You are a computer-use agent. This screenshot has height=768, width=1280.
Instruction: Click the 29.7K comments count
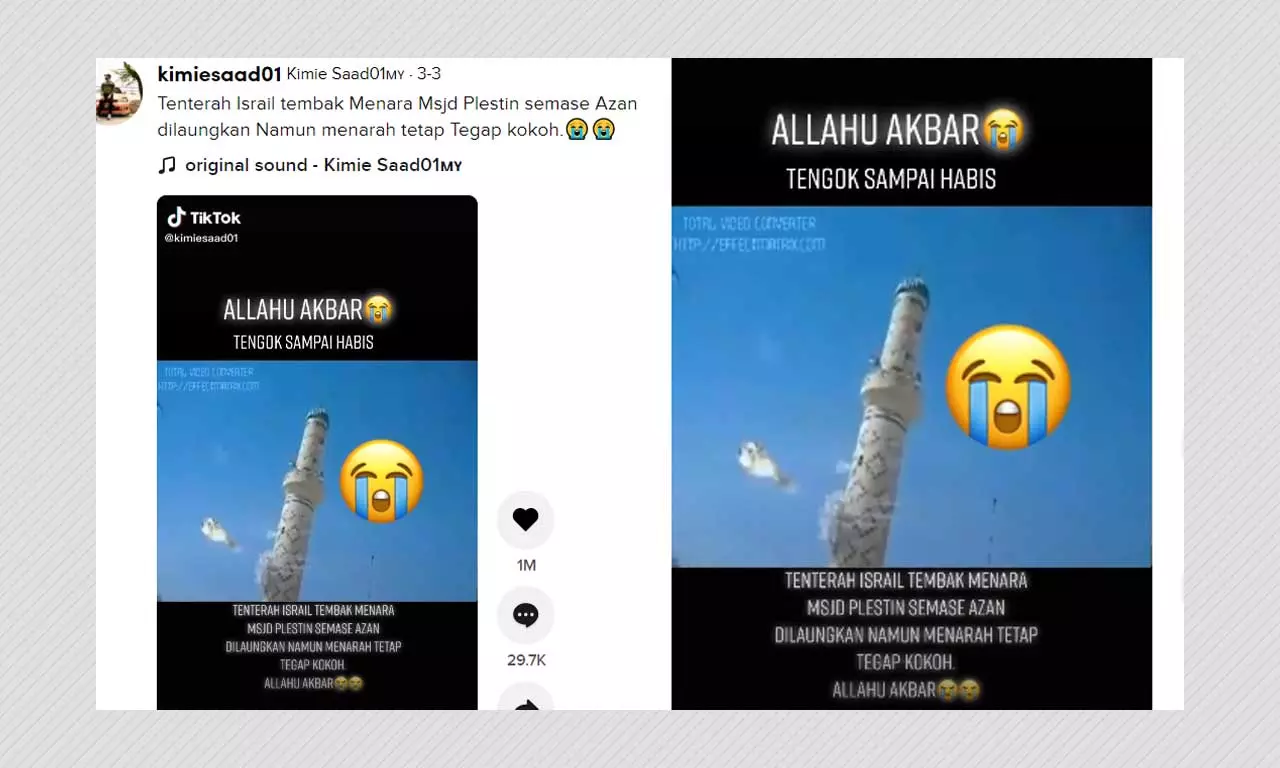click(x=526, y=660)
